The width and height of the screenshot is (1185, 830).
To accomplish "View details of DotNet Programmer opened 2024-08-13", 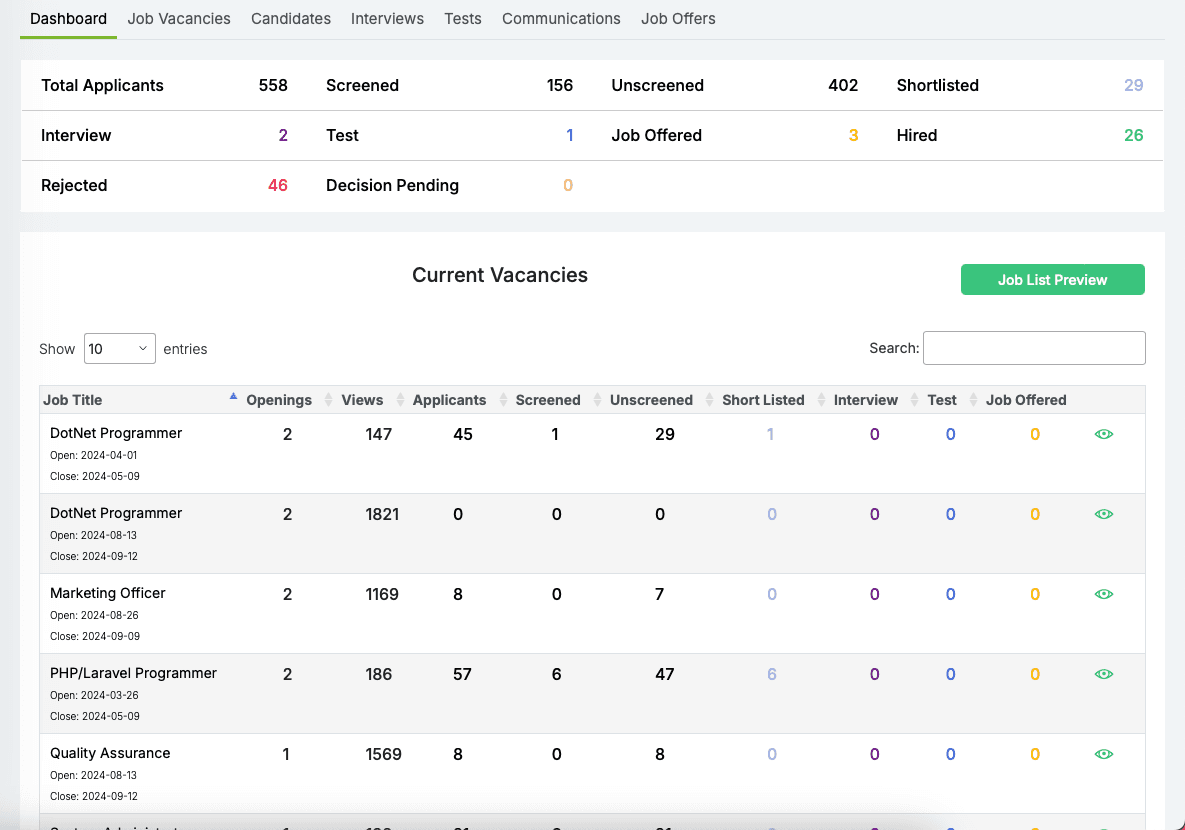I will (x=1103, y=514).
